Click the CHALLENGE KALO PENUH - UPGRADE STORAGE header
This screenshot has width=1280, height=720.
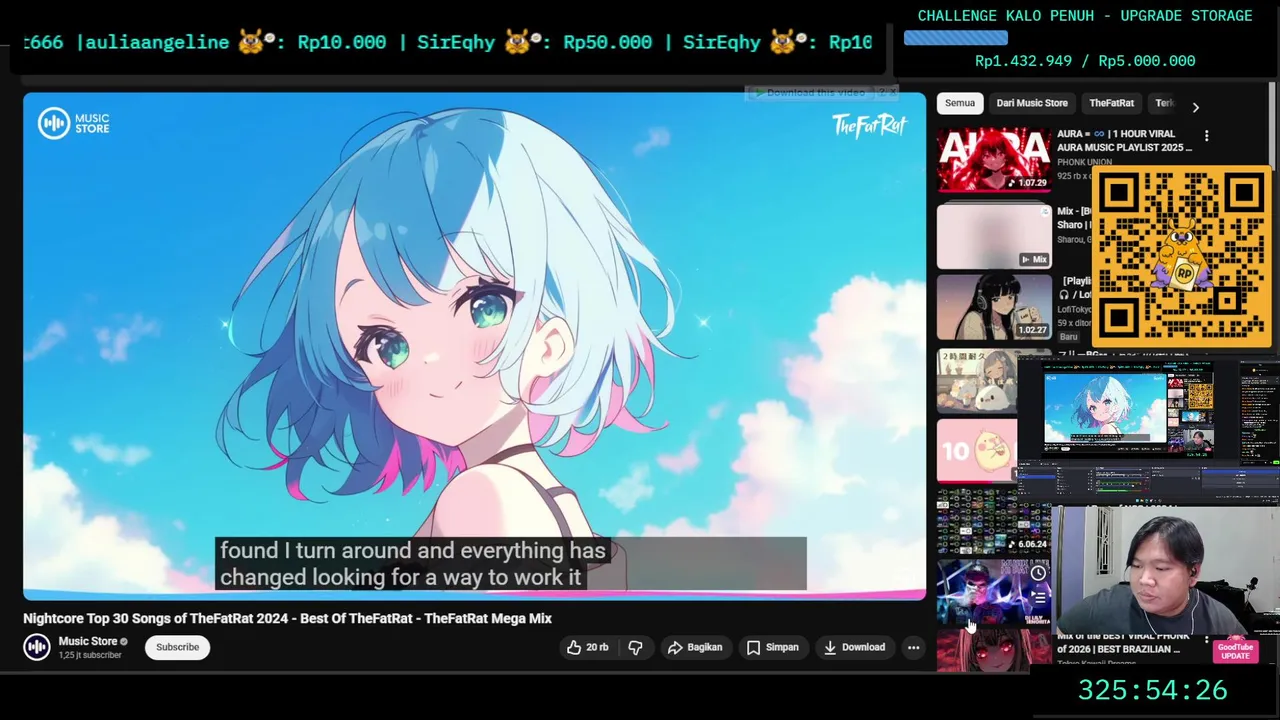pos(1085,16)
